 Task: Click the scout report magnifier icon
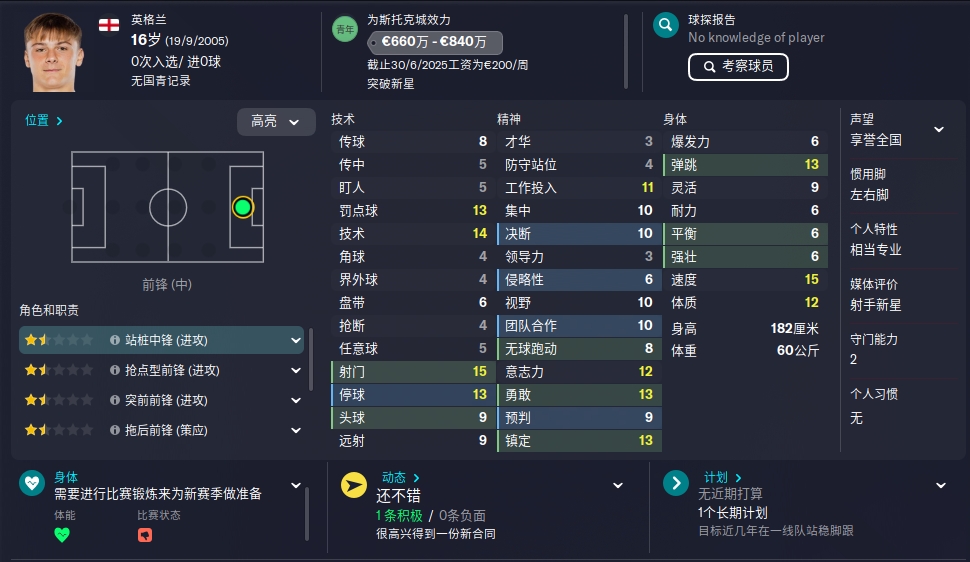666,26
